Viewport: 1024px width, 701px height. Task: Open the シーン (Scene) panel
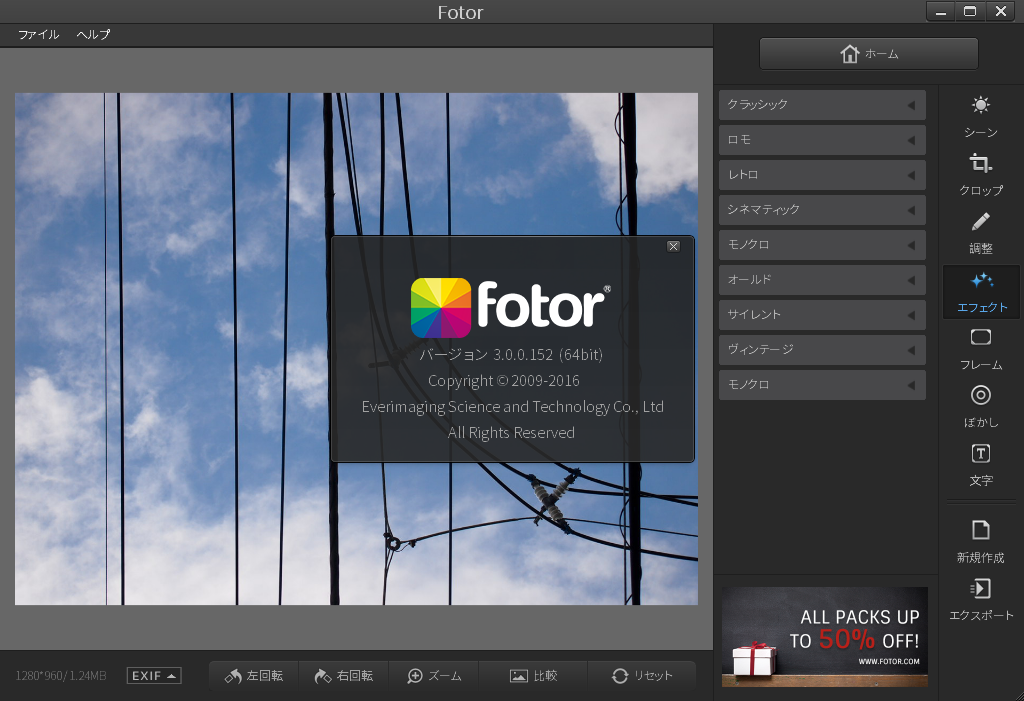[980, 115]
